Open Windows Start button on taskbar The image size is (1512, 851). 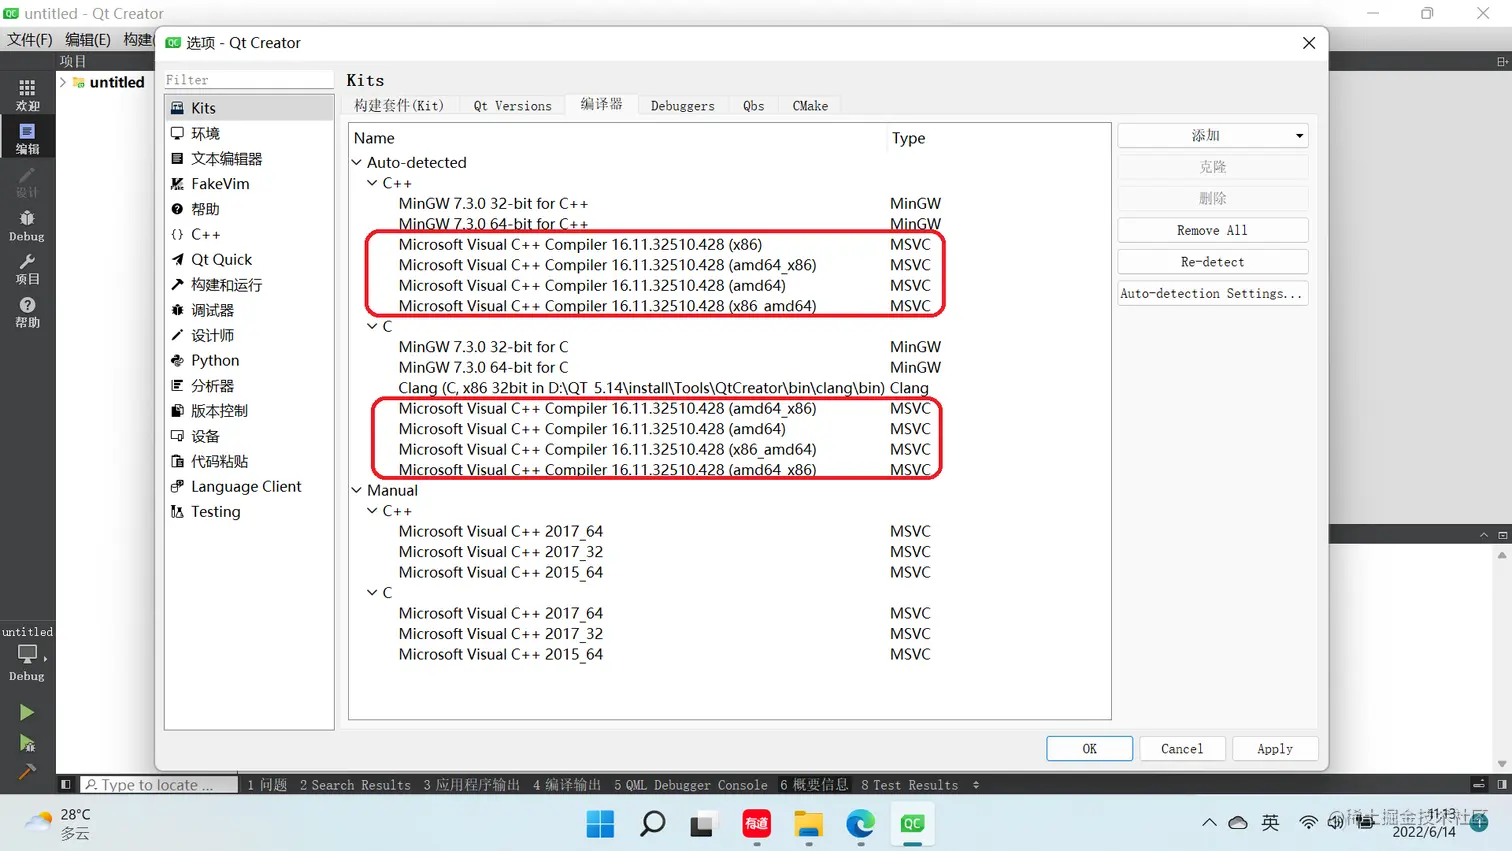[600, 824]
